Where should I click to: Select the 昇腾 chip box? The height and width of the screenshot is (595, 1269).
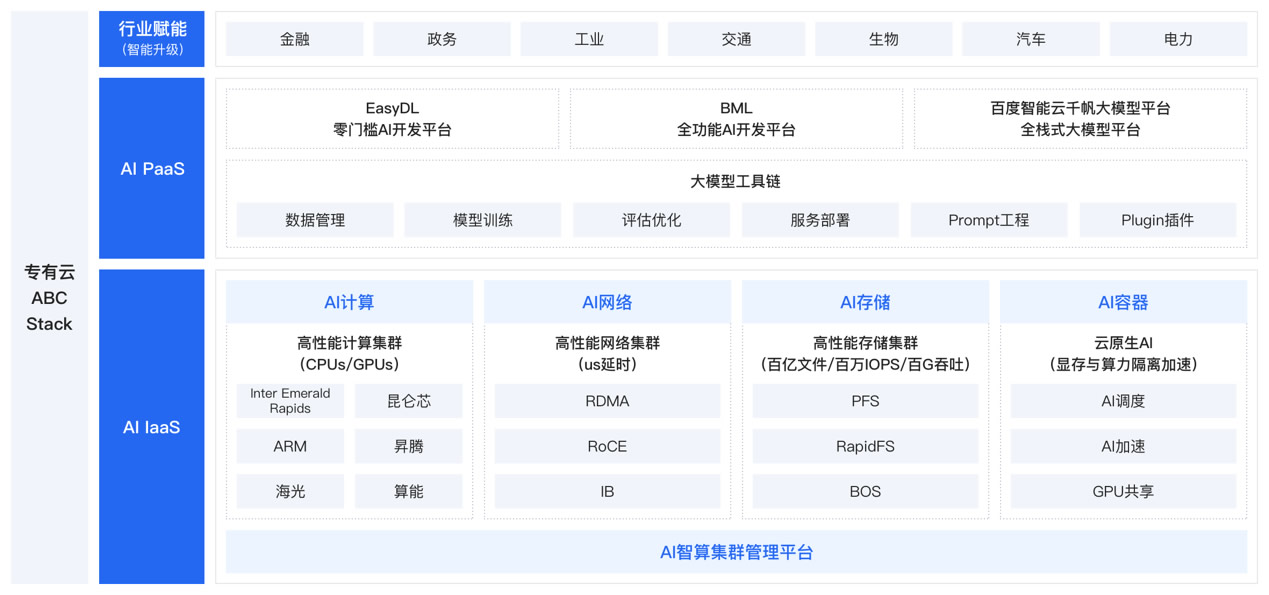pyautogui.click(x=409, y=446)
